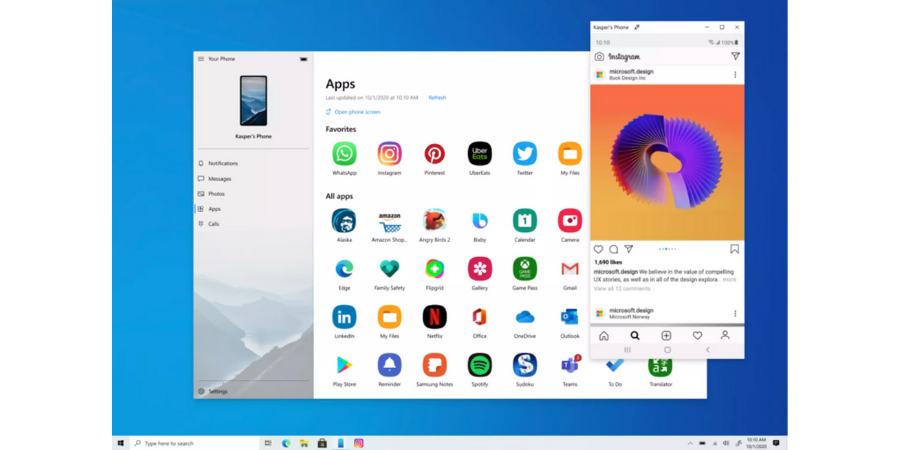Bookmark the Instagram post

click(x=734, y=249)
